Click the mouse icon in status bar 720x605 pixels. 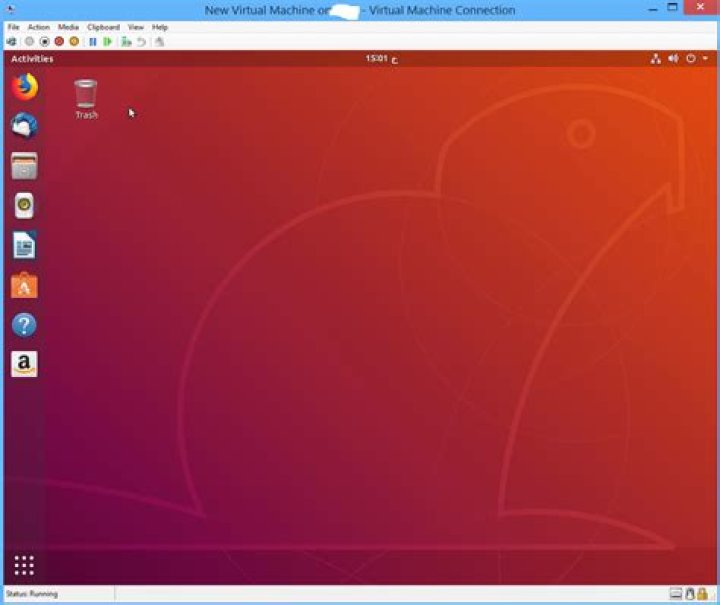690,594
